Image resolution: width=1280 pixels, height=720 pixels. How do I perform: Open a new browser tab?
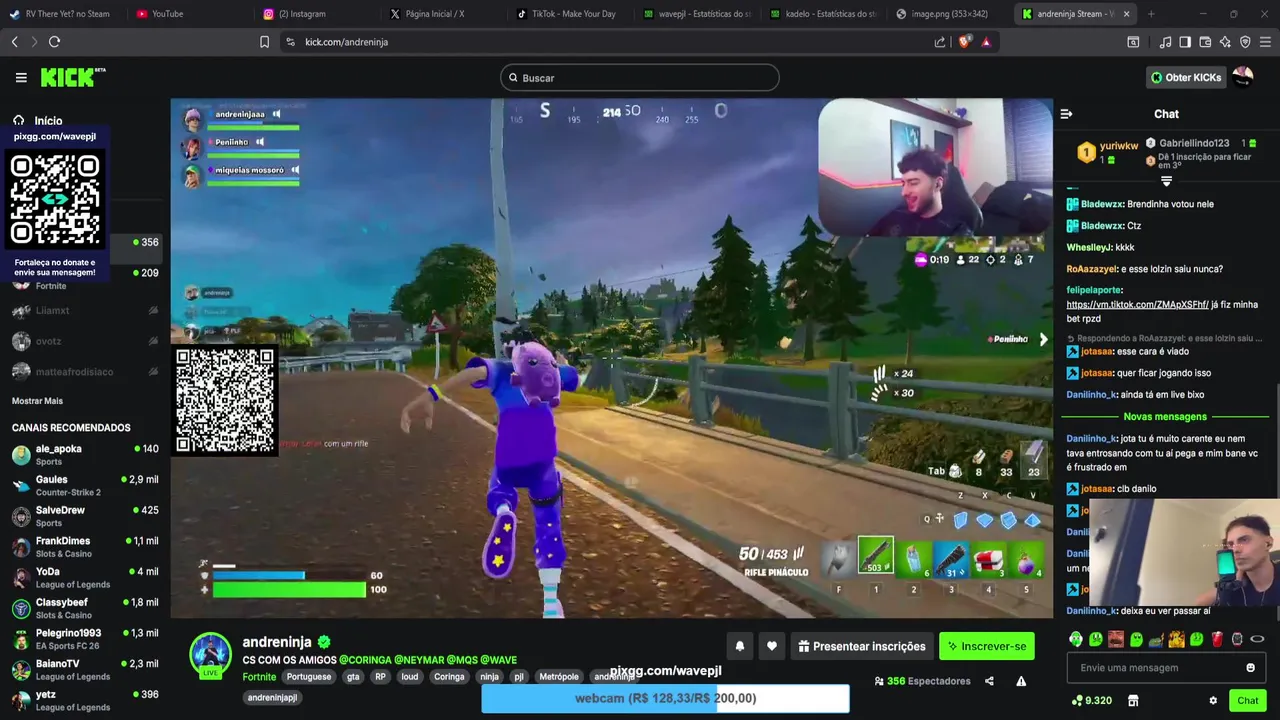(x=1151, y=14)
